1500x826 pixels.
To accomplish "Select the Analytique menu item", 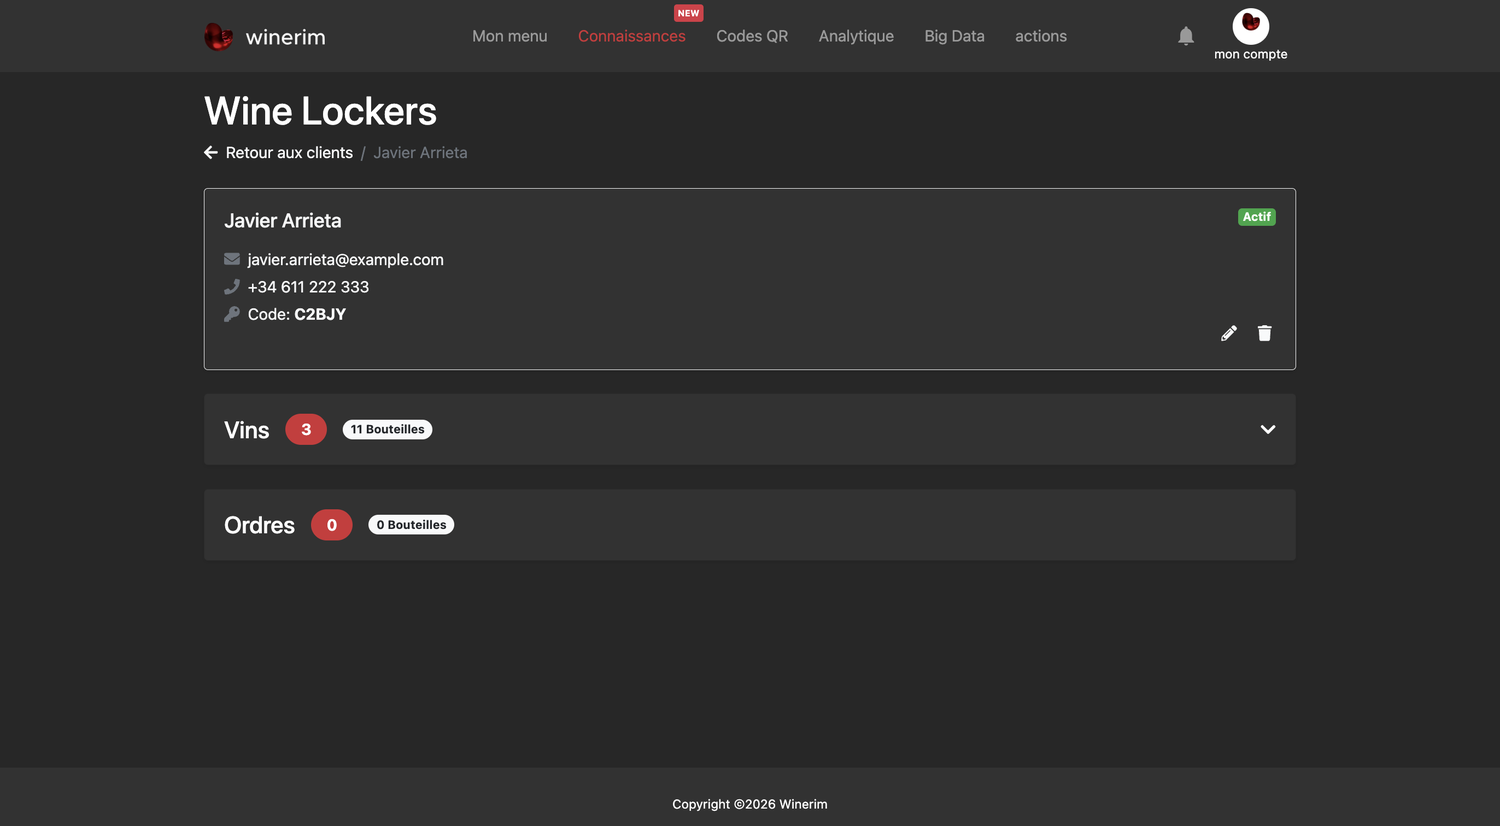I will [x=856, y=36].
